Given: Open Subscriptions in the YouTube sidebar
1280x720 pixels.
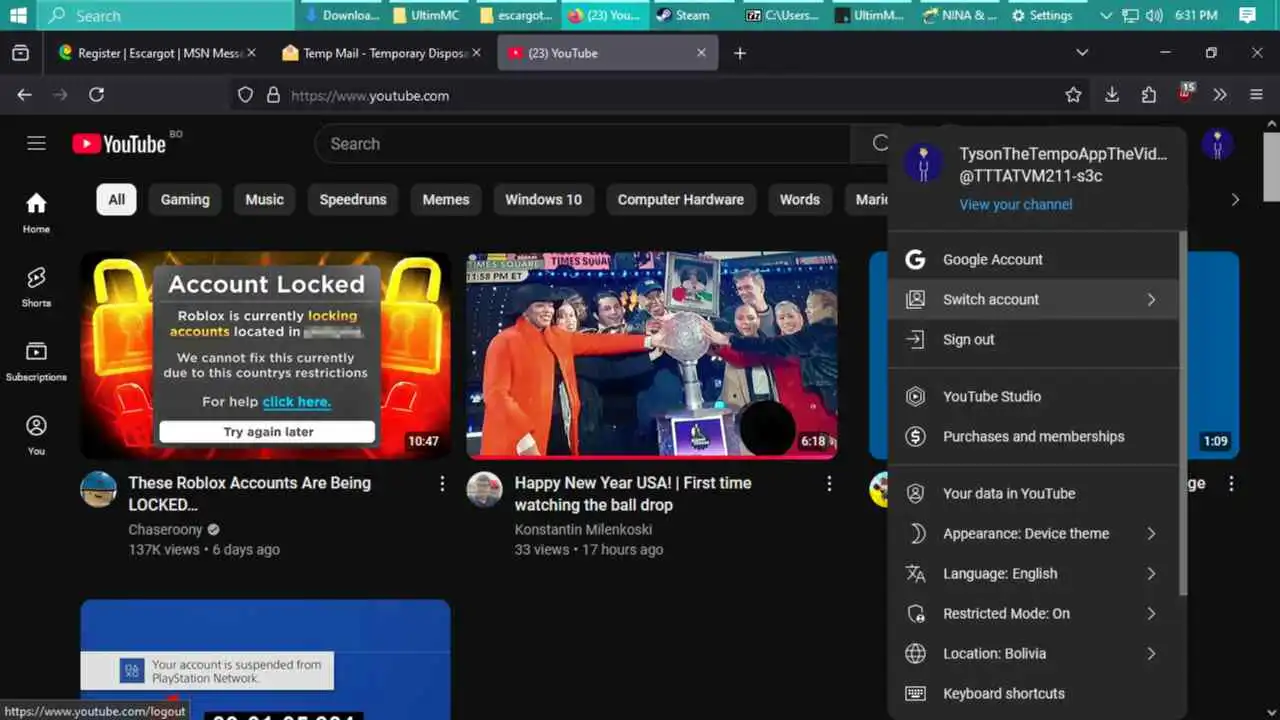Looking at the screenshot, I should click(36, 362).
